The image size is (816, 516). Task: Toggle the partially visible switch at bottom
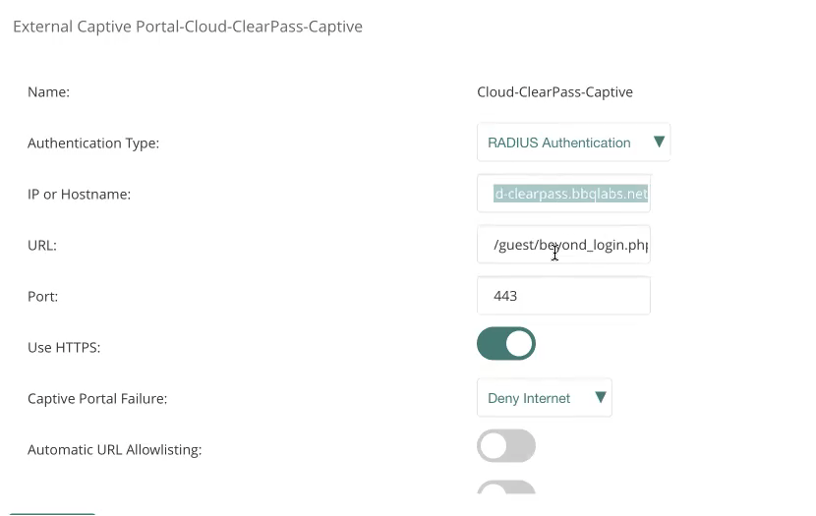(506, 488)
